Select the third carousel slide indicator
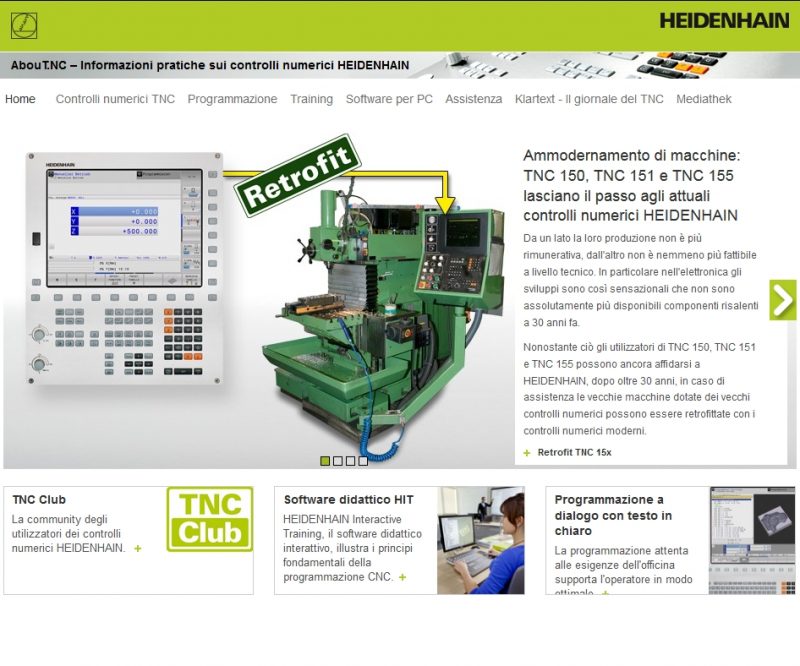 pos(351,461)
